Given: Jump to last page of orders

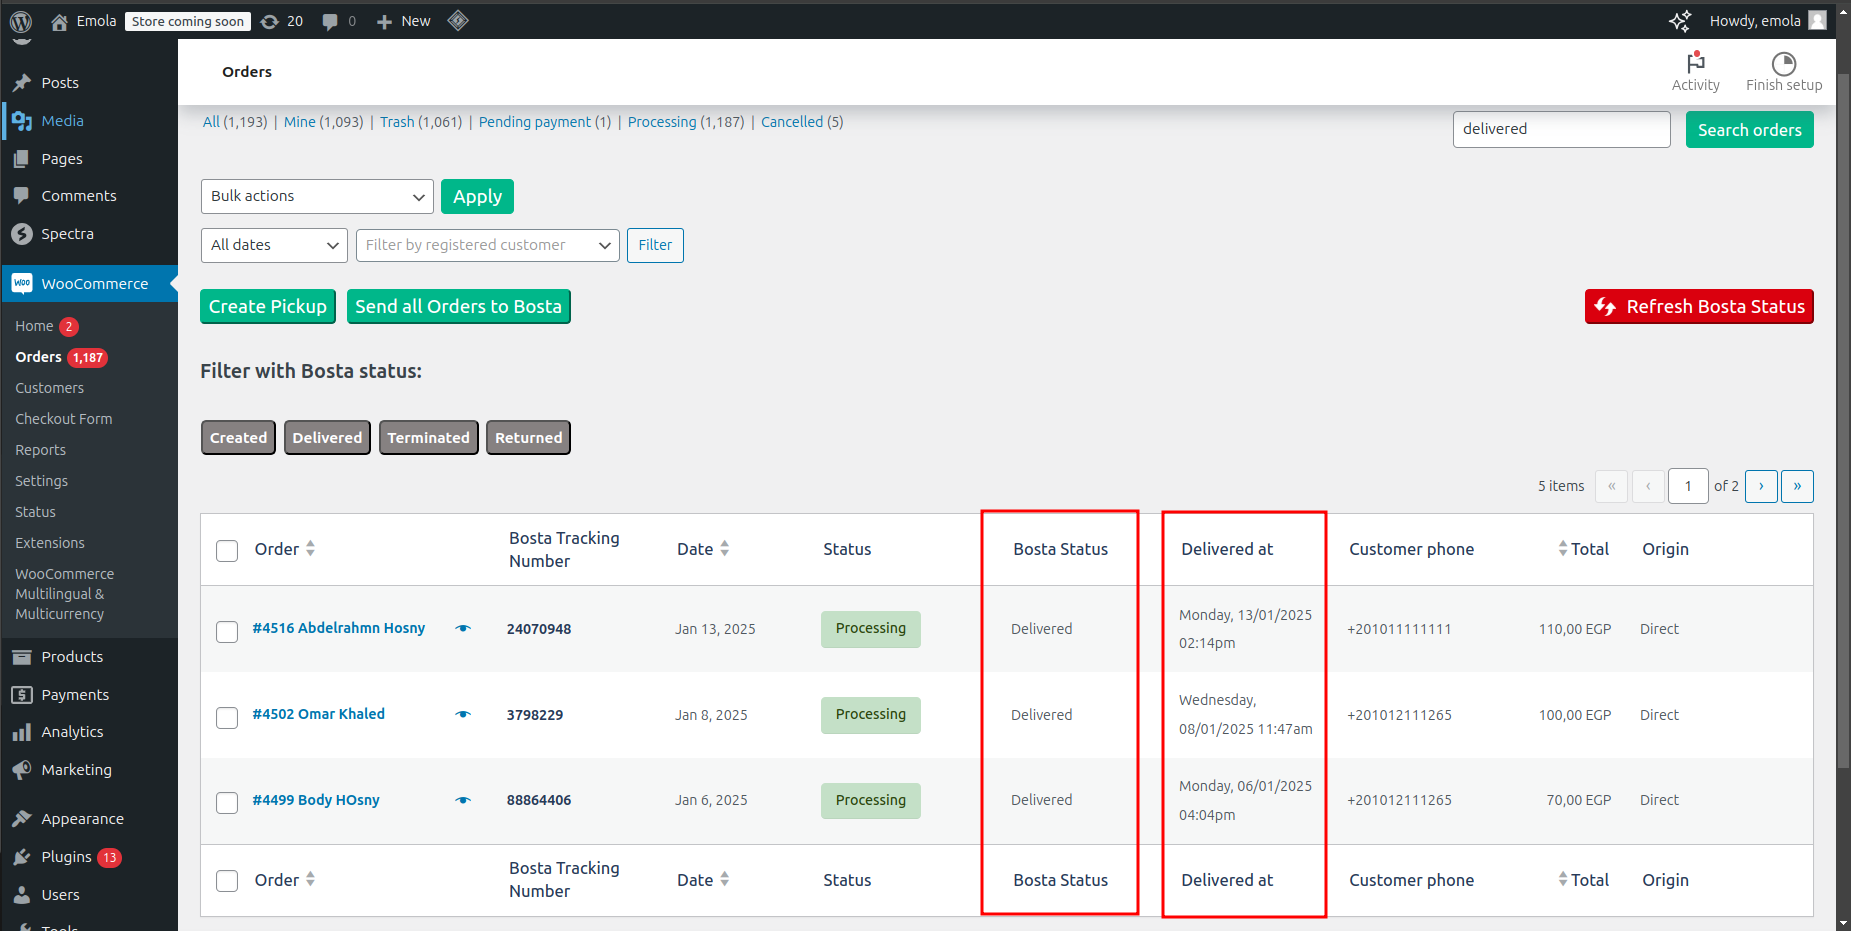Looking at the screenshot, I should tap(1797, 486).
